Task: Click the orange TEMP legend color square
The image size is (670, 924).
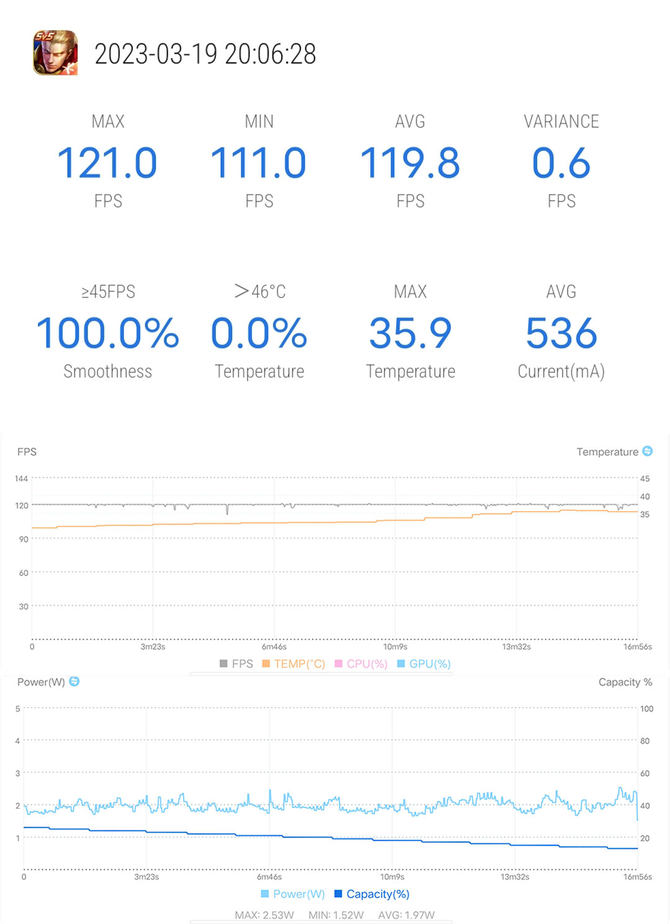Action: 267,663
